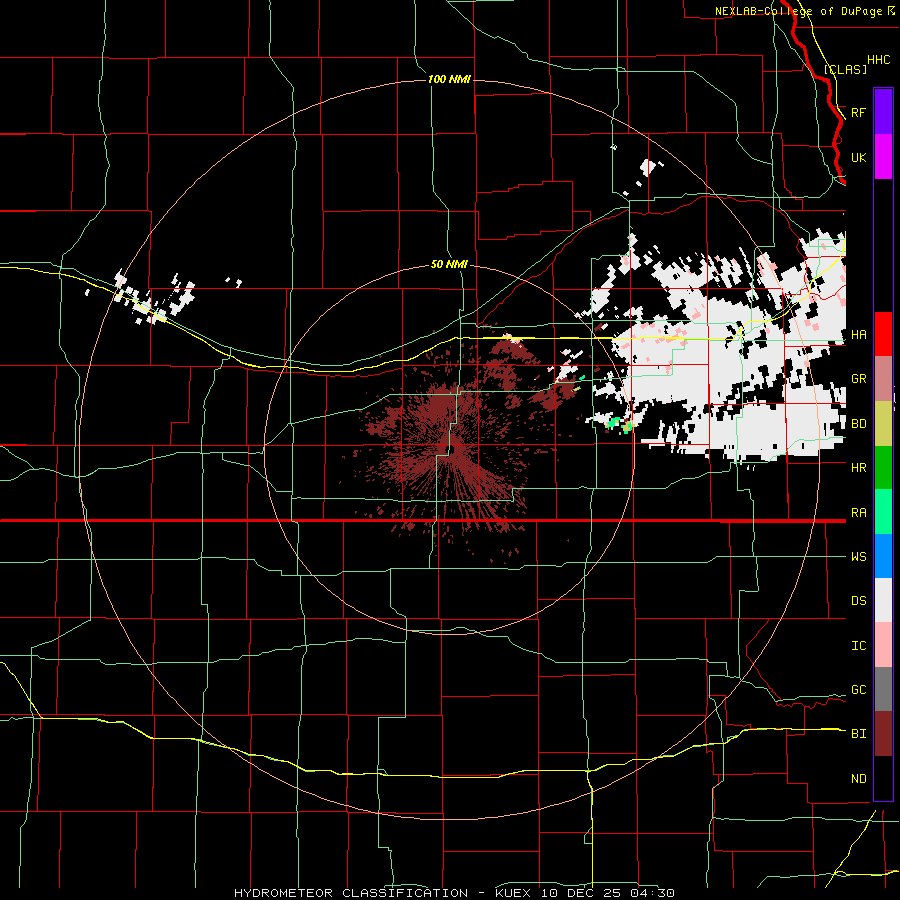Click the HR legend label

[x=858, y=468]
